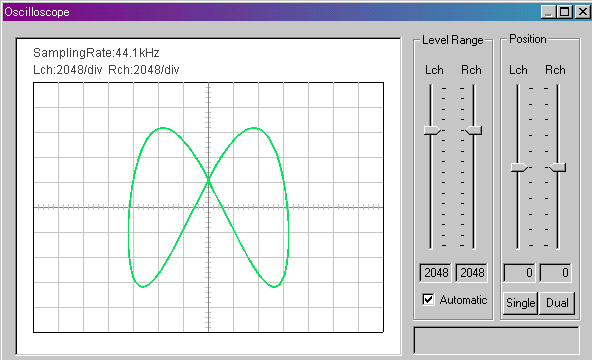Screen dimensions: 592x360
Task: Click the Rch position value field
Action: tap(555, 272)
